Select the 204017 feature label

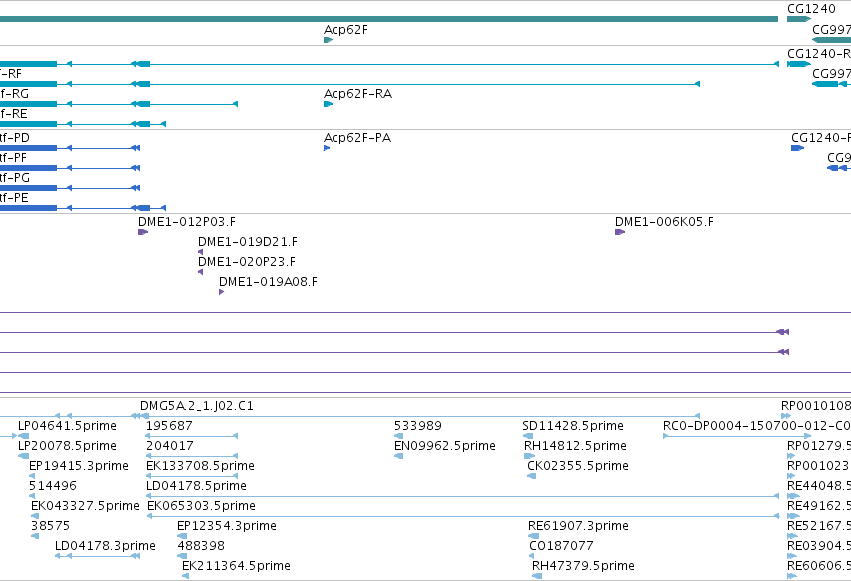(169, 446)
